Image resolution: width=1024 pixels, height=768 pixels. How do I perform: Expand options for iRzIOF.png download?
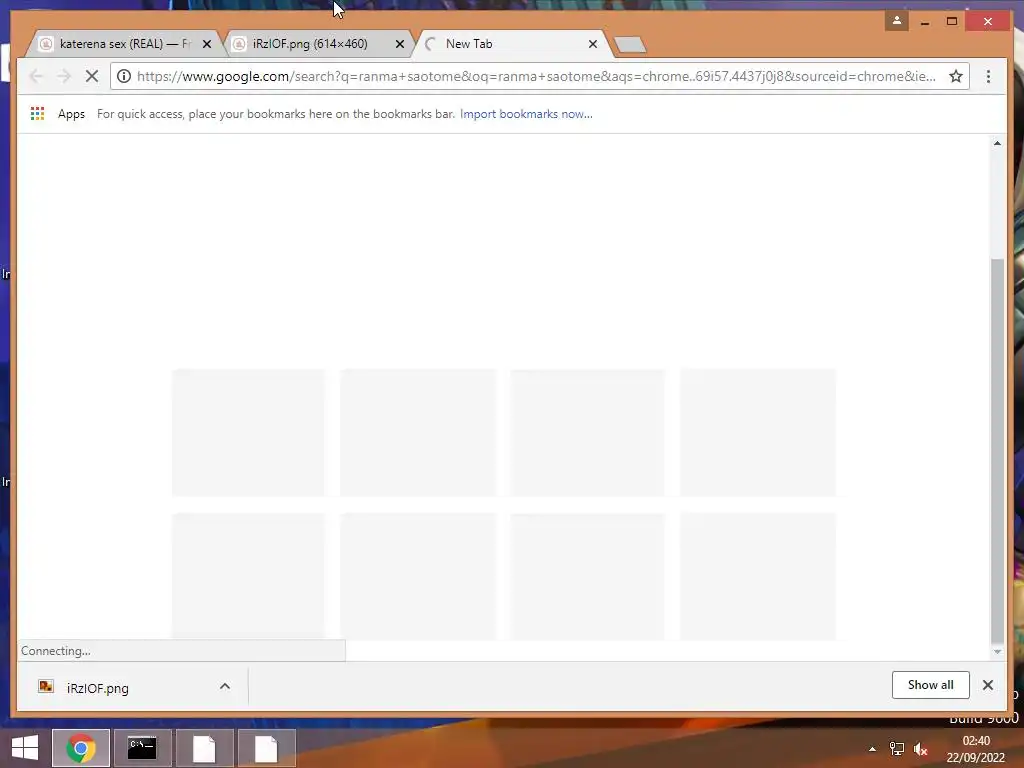coord(225,686)
